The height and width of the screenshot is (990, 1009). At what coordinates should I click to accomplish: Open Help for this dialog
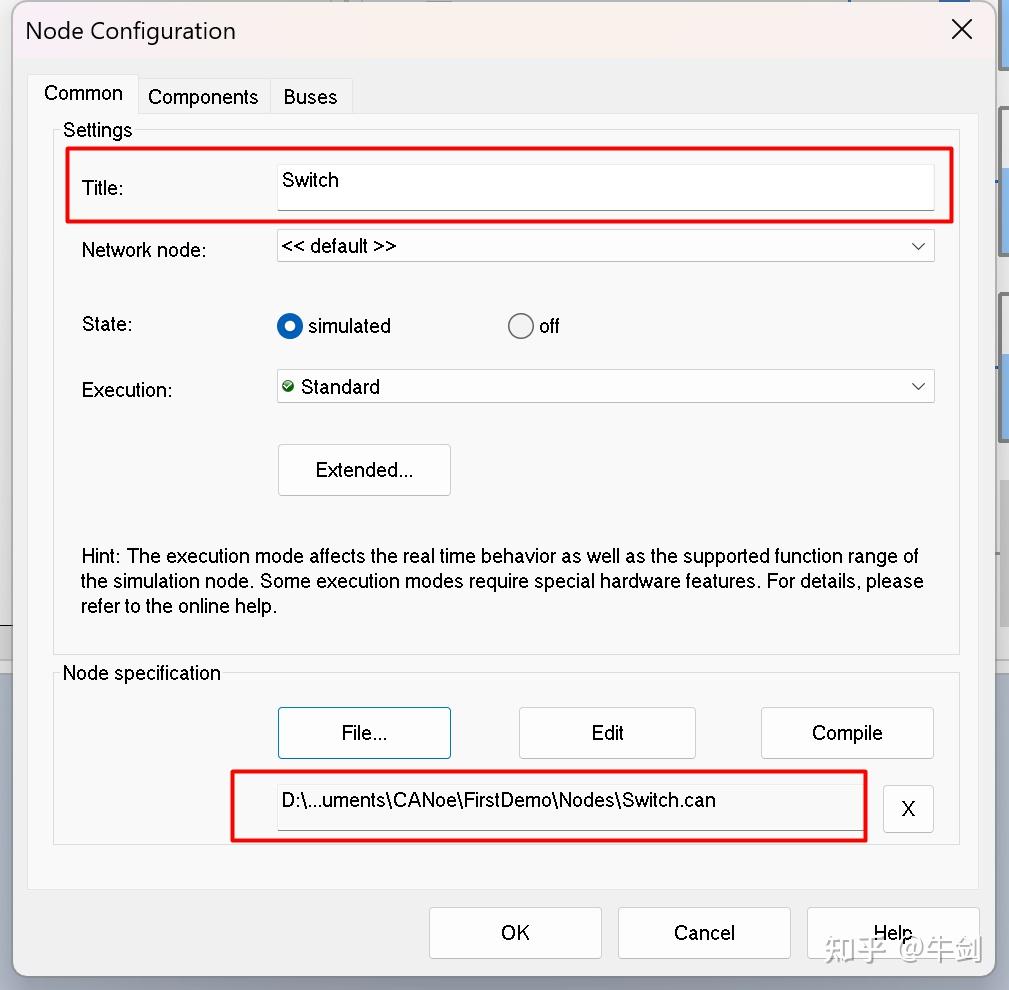click(x=892, y=933)
